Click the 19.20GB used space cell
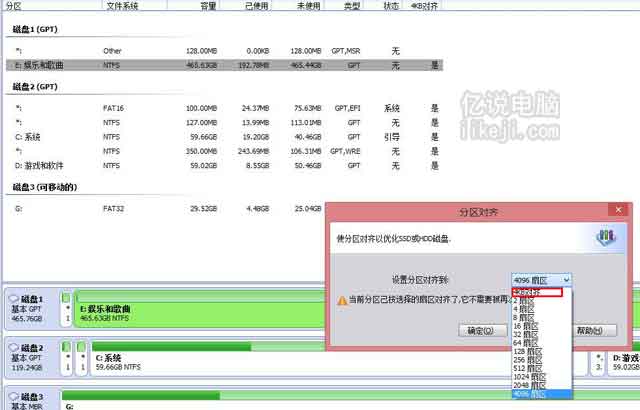This screenshot has width=640, height=410. click(x=256, y=137)
